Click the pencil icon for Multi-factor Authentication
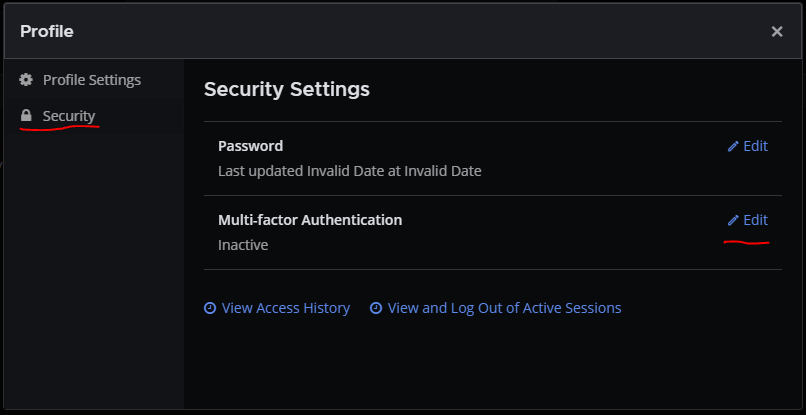This screenshot has width=806, height=415. tap(733, 220)
